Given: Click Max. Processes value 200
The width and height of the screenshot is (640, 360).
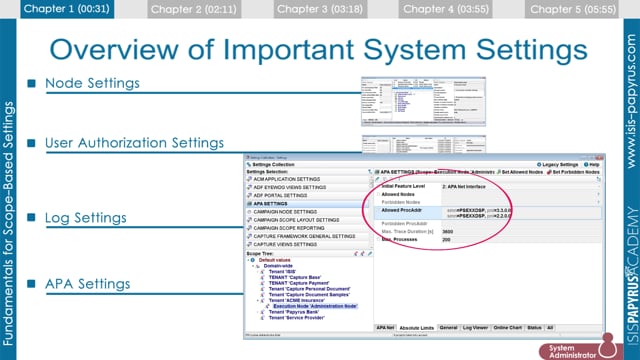Looking at the screenshot, I should 446,240.
